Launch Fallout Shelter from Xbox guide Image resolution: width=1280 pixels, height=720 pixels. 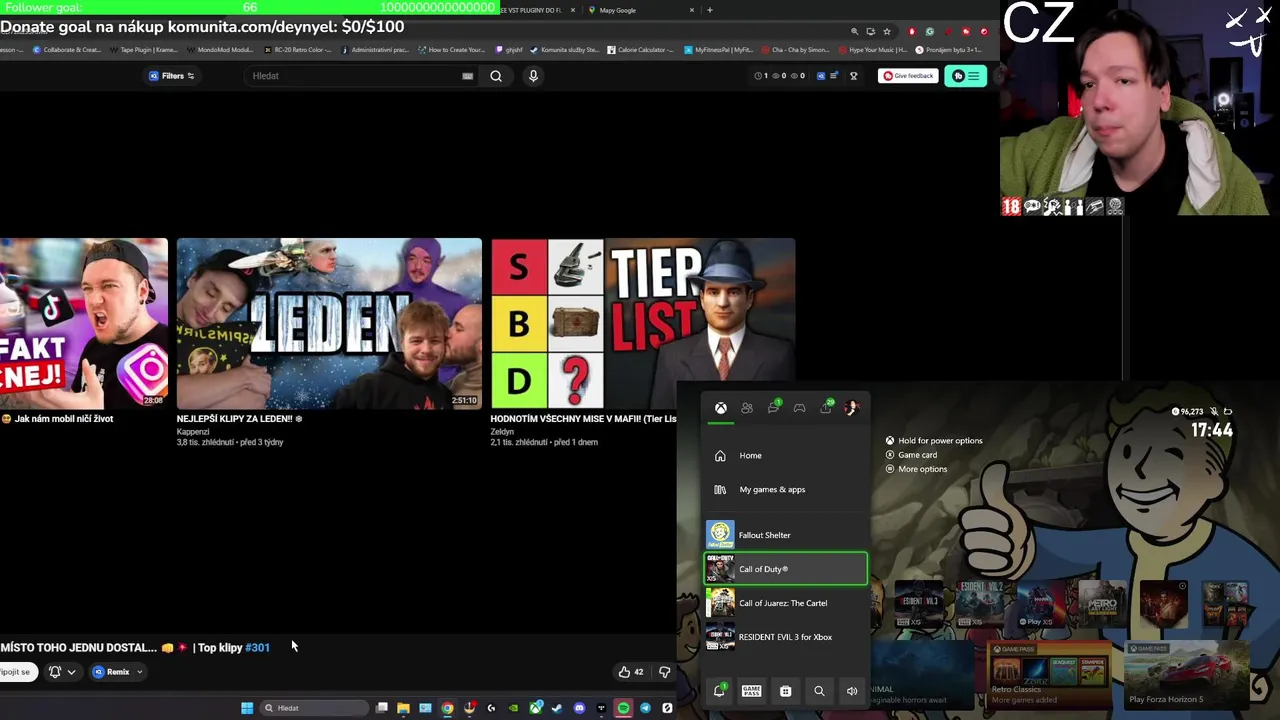pos(786,535)
